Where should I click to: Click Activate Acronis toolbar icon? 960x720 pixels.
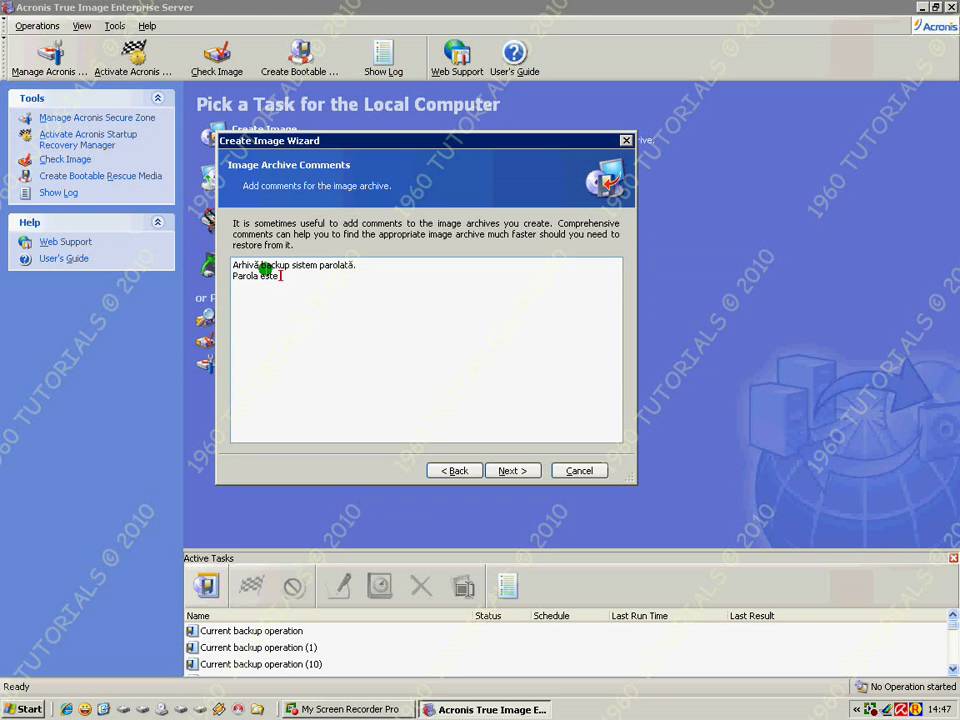[x=133, y=58]
